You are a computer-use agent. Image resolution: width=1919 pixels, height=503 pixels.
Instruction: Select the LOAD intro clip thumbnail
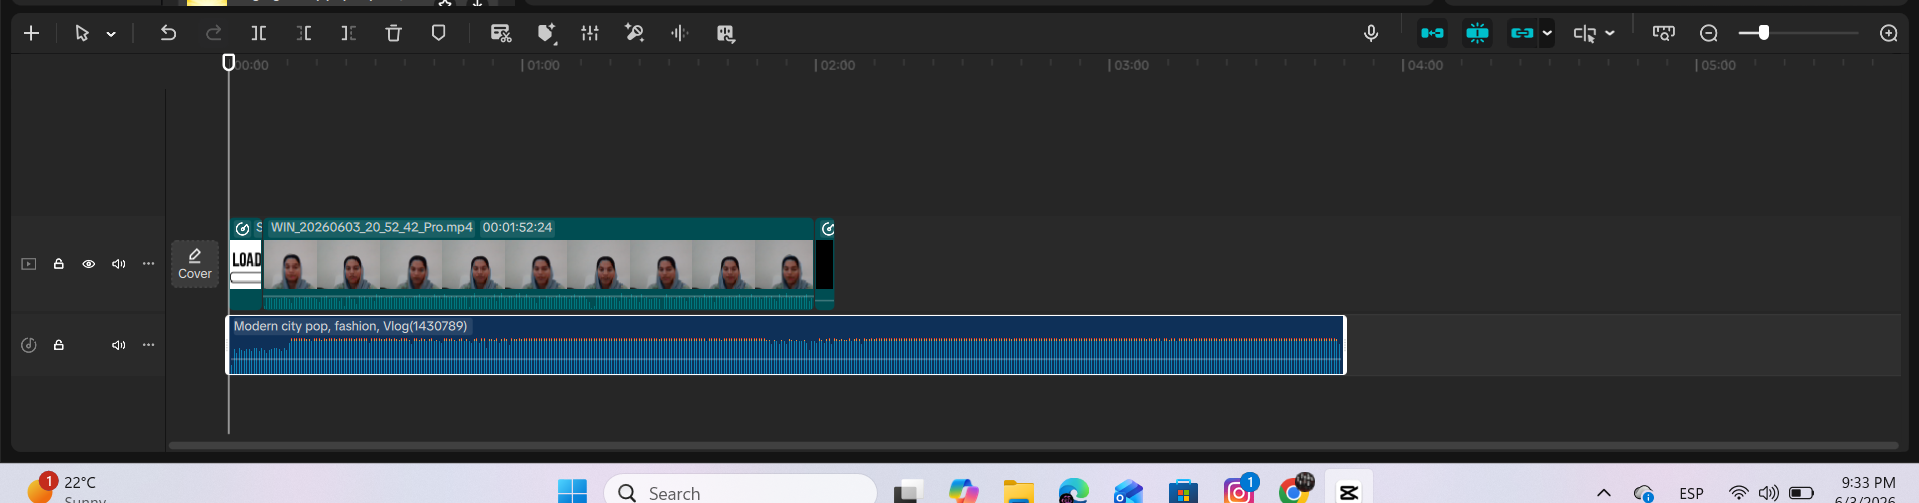(x=246, y=264)
